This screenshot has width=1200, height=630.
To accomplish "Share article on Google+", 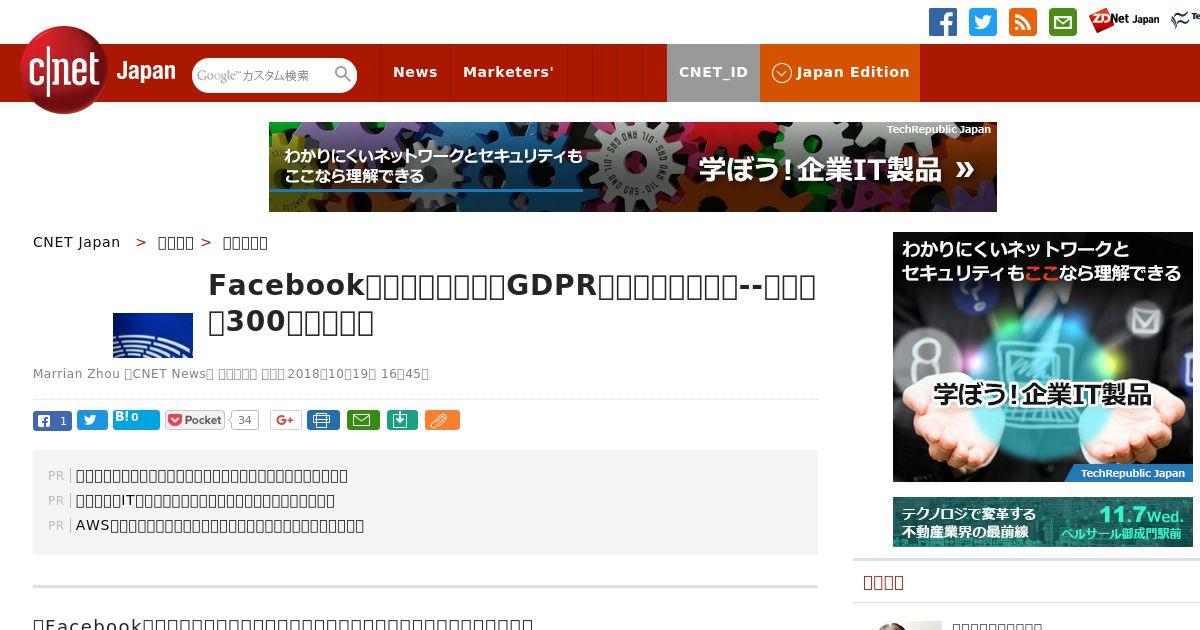I will 285,420.
